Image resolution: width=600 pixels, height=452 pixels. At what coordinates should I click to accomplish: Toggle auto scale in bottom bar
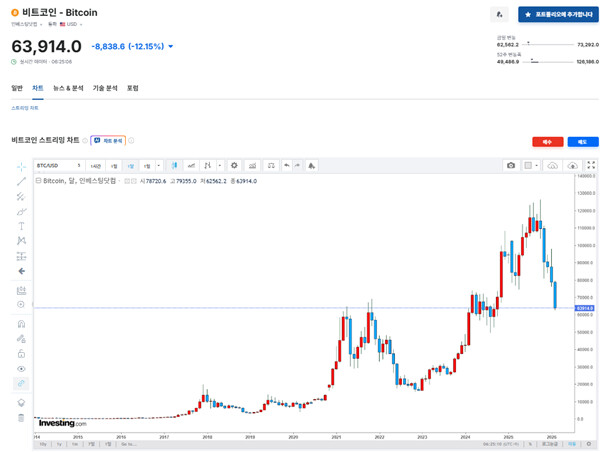click(x=572, y=444)
